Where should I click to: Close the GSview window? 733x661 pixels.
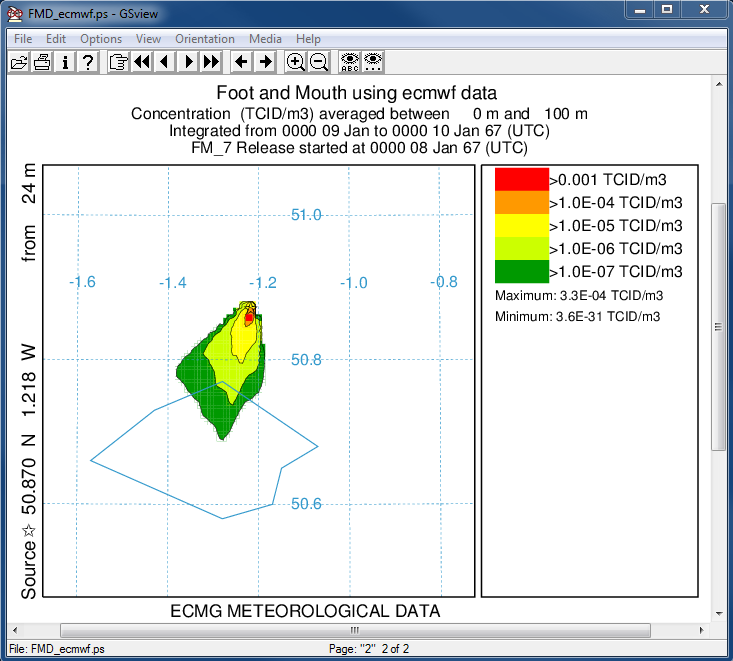[x=704, y=10]
